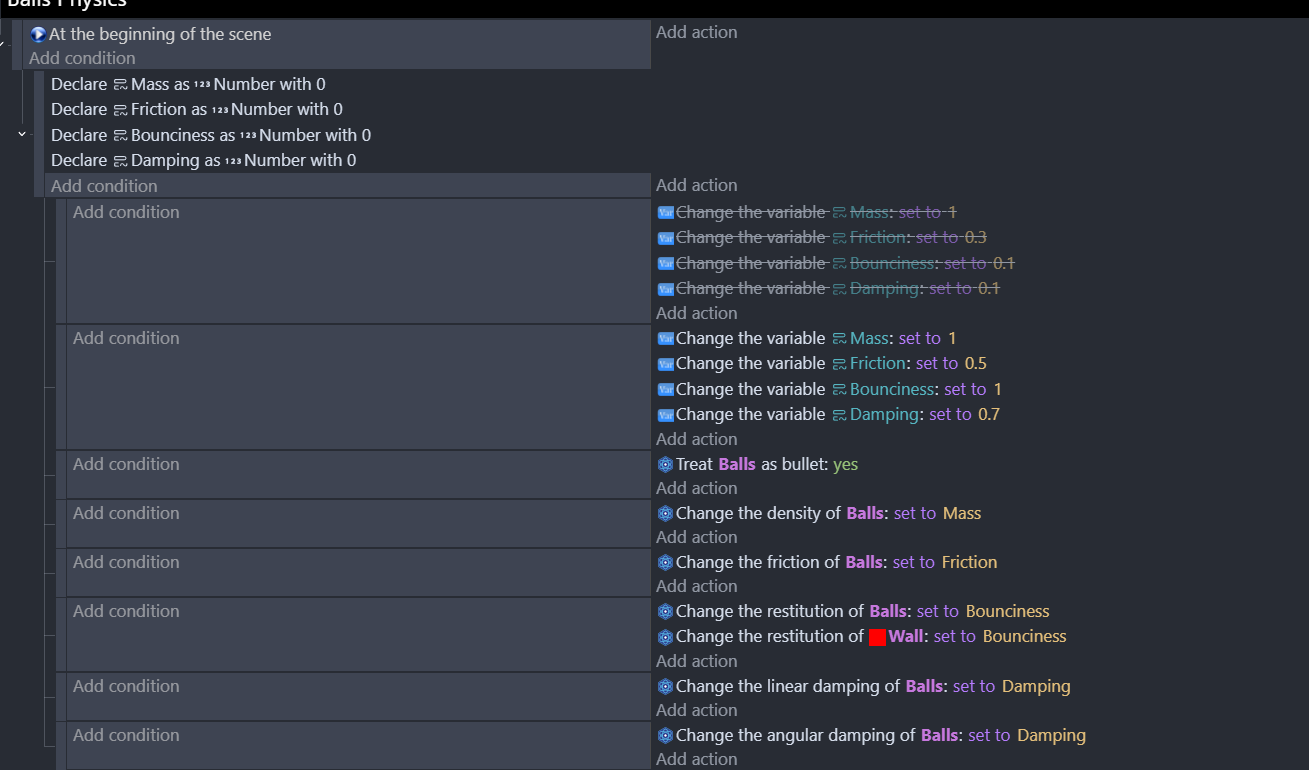This screenshot has width=1309, height=770.
Task: Click the physics icon beside the linear damping action
Action: [665, 687]
